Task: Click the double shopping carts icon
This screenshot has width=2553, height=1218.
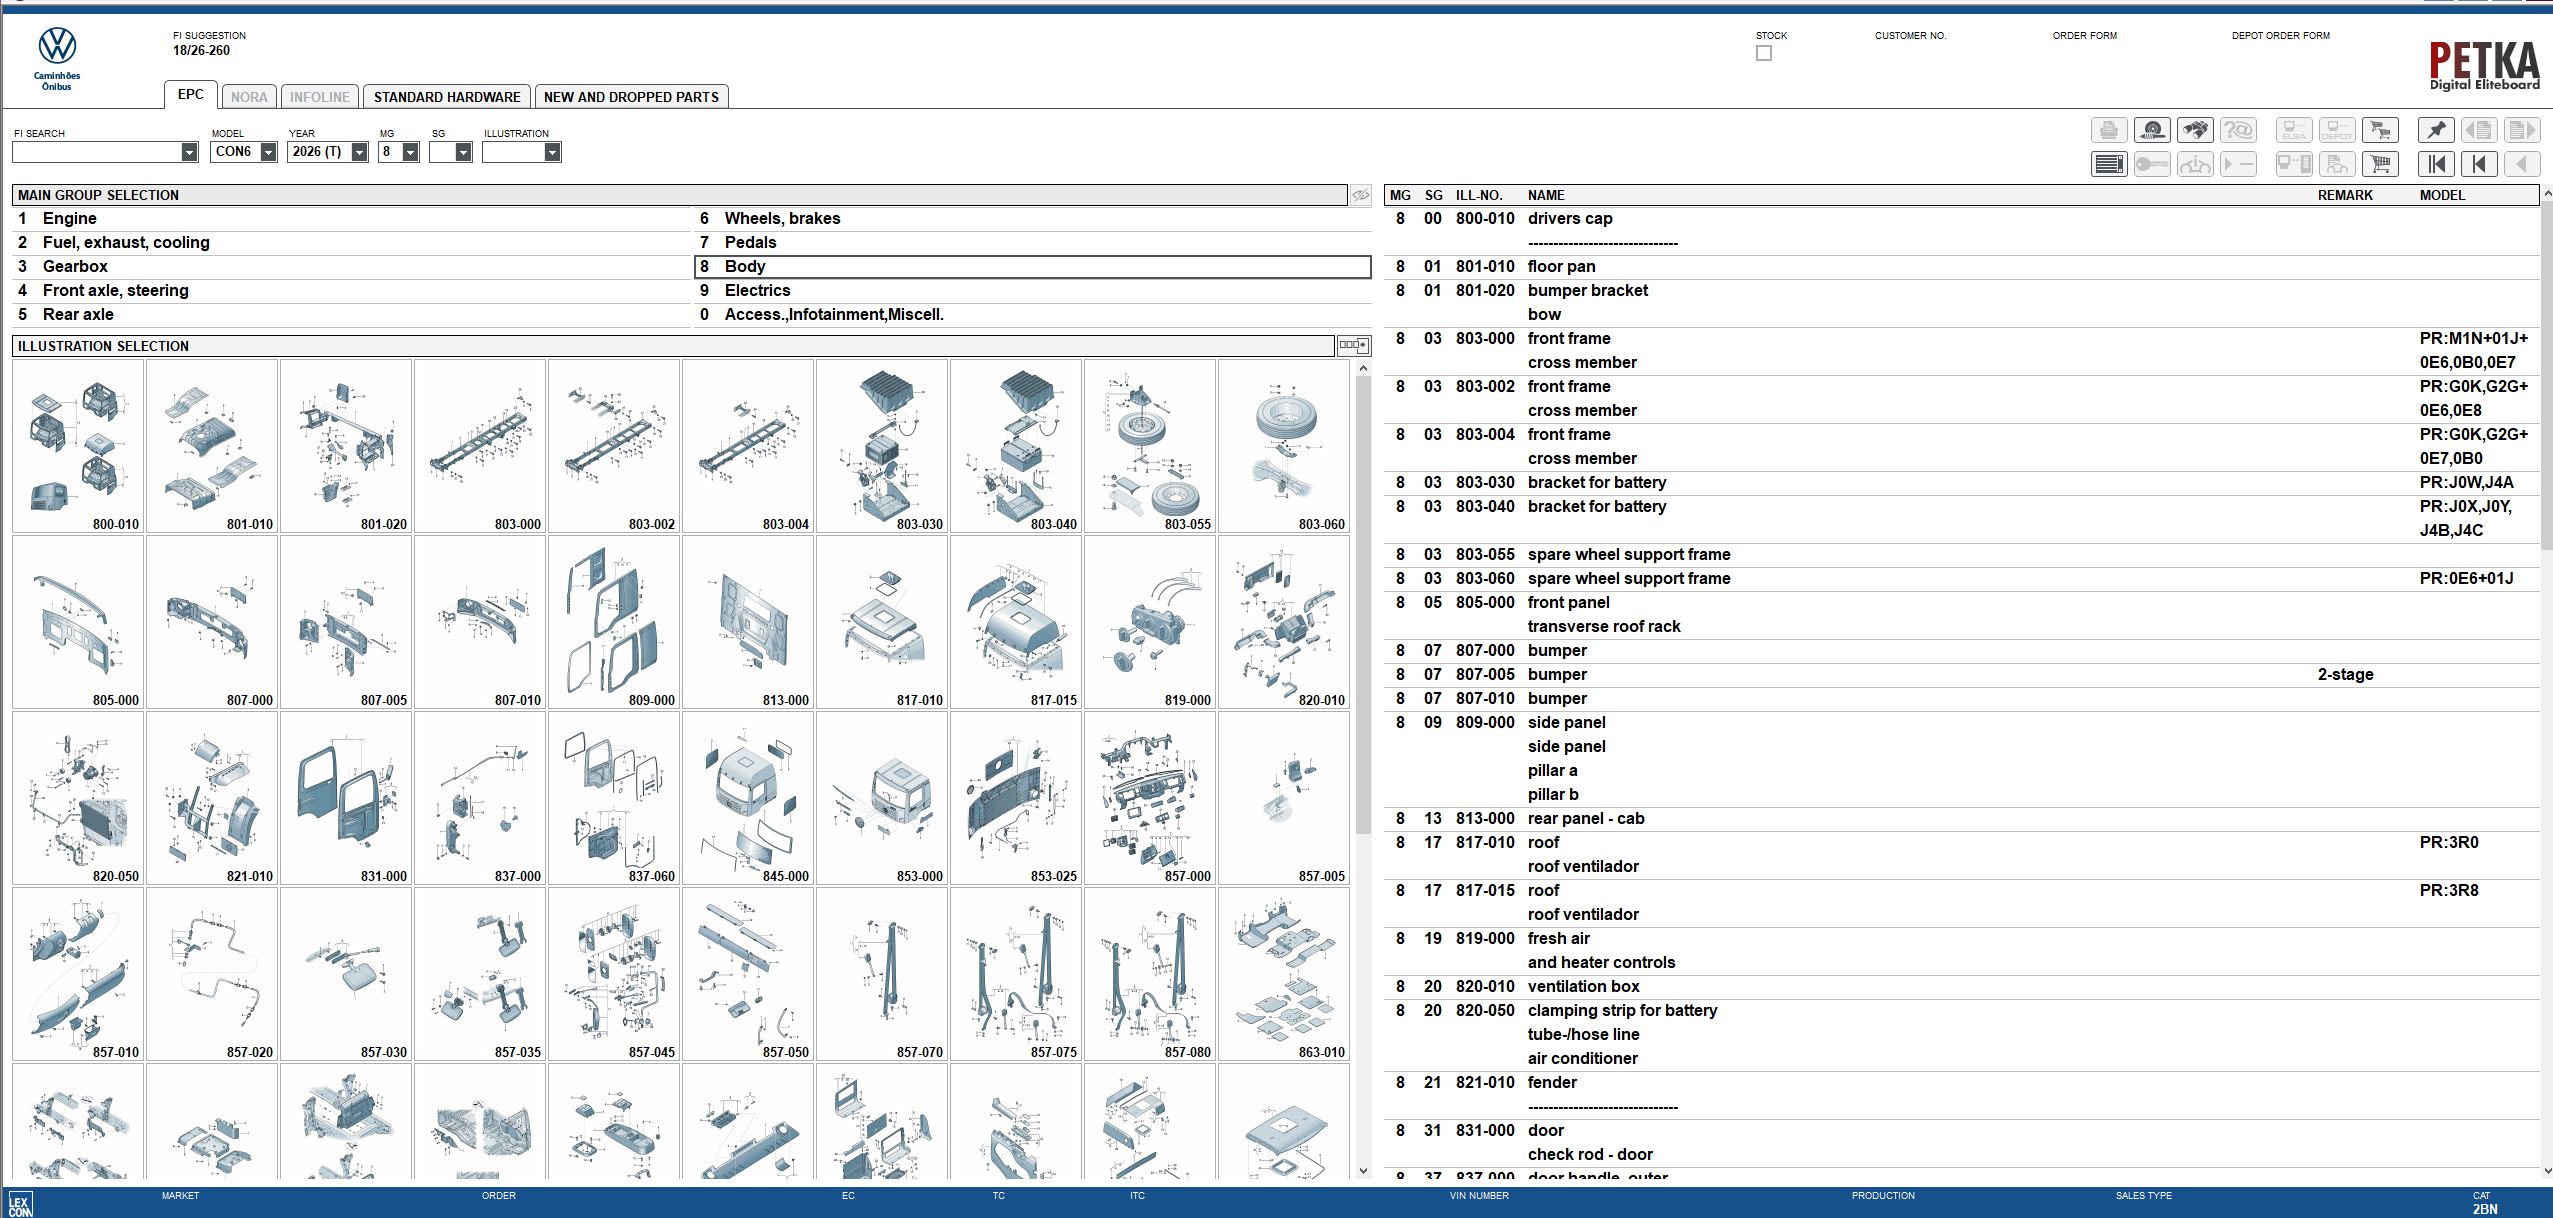Action: (2380, 130)
